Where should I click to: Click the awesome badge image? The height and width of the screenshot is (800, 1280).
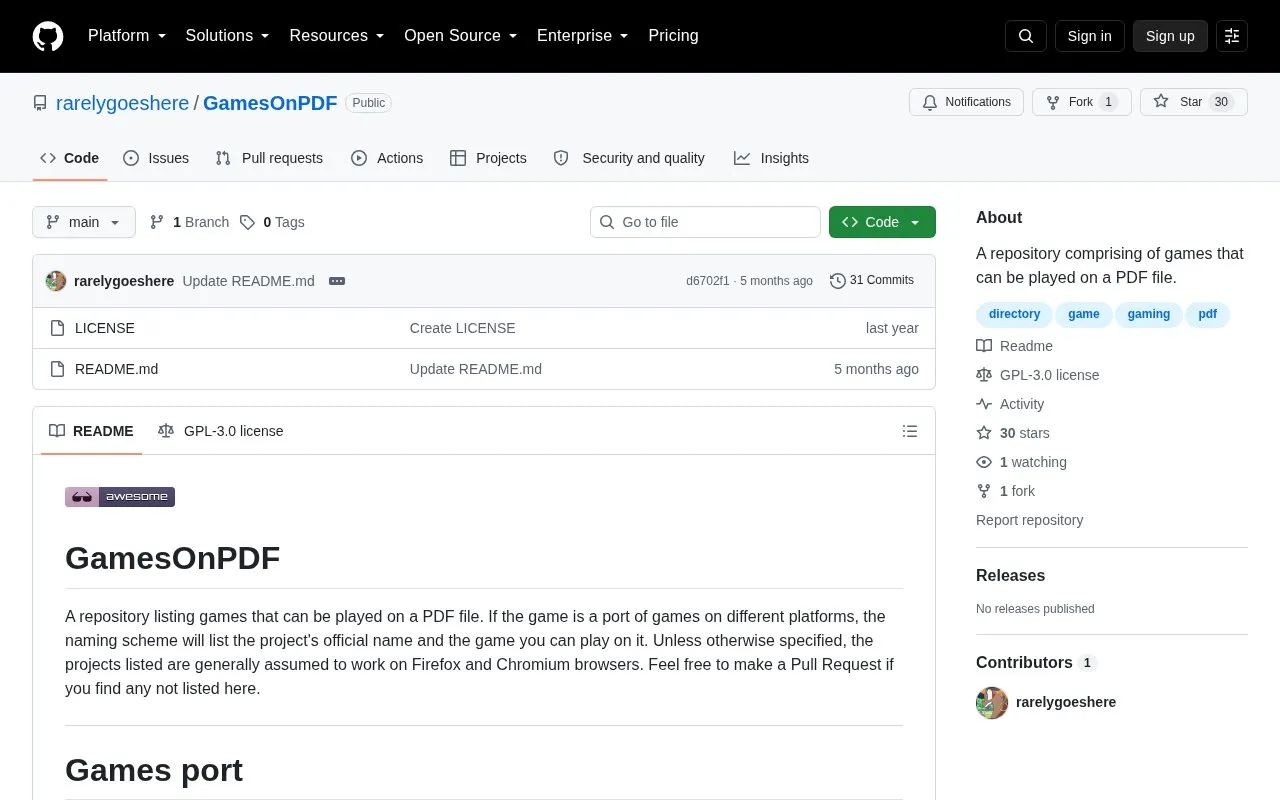(x=120, y=497)
